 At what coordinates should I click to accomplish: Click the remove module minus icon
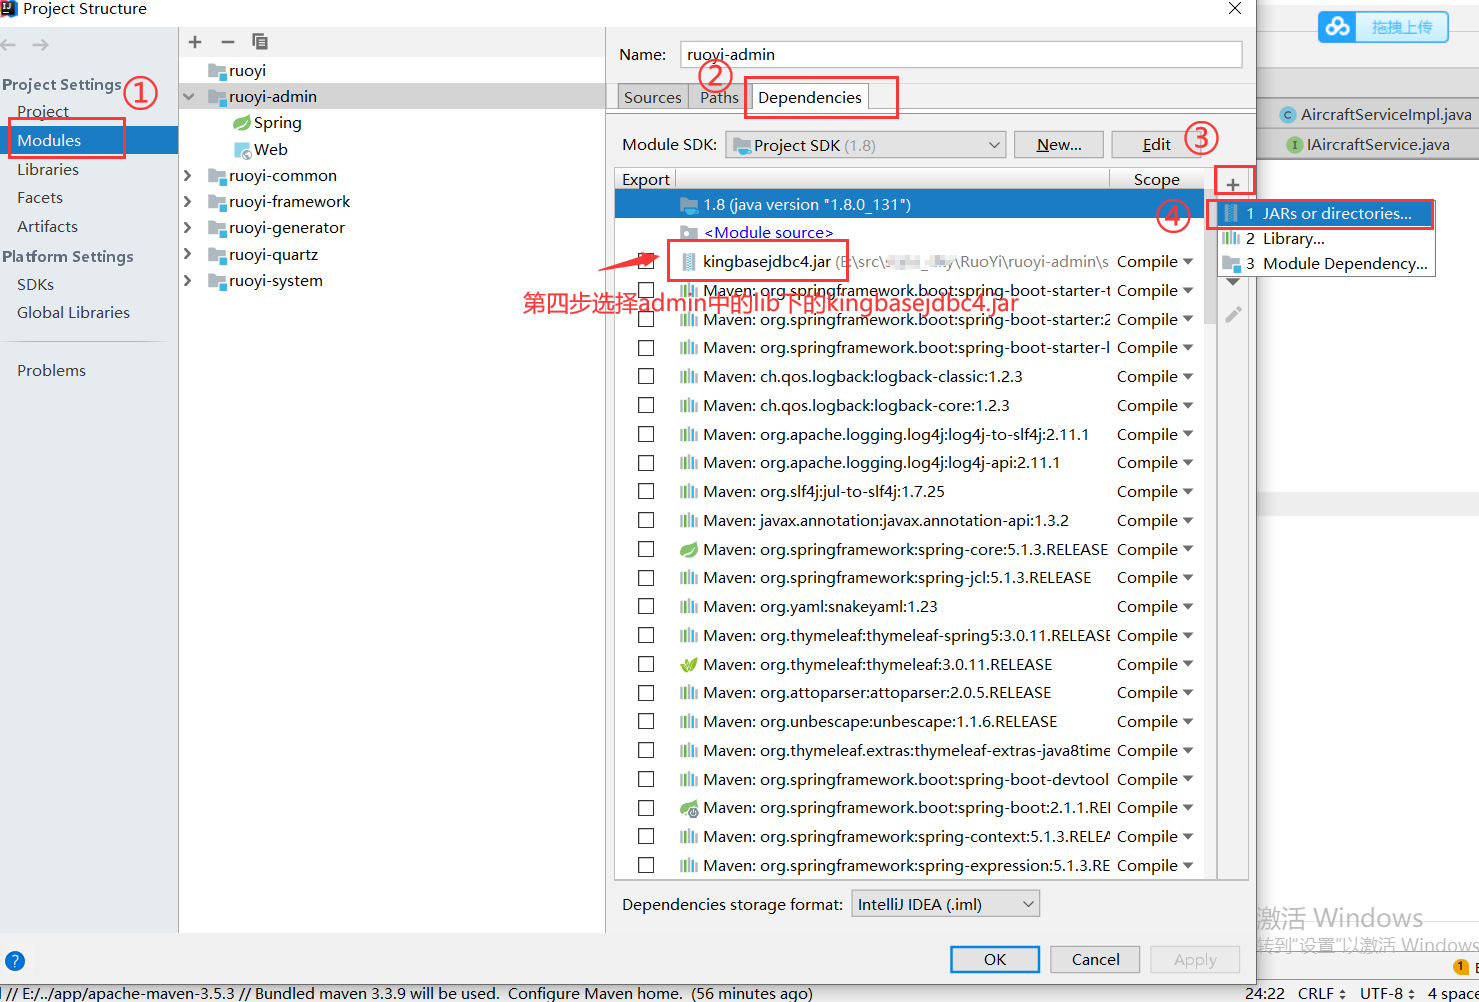227,42
